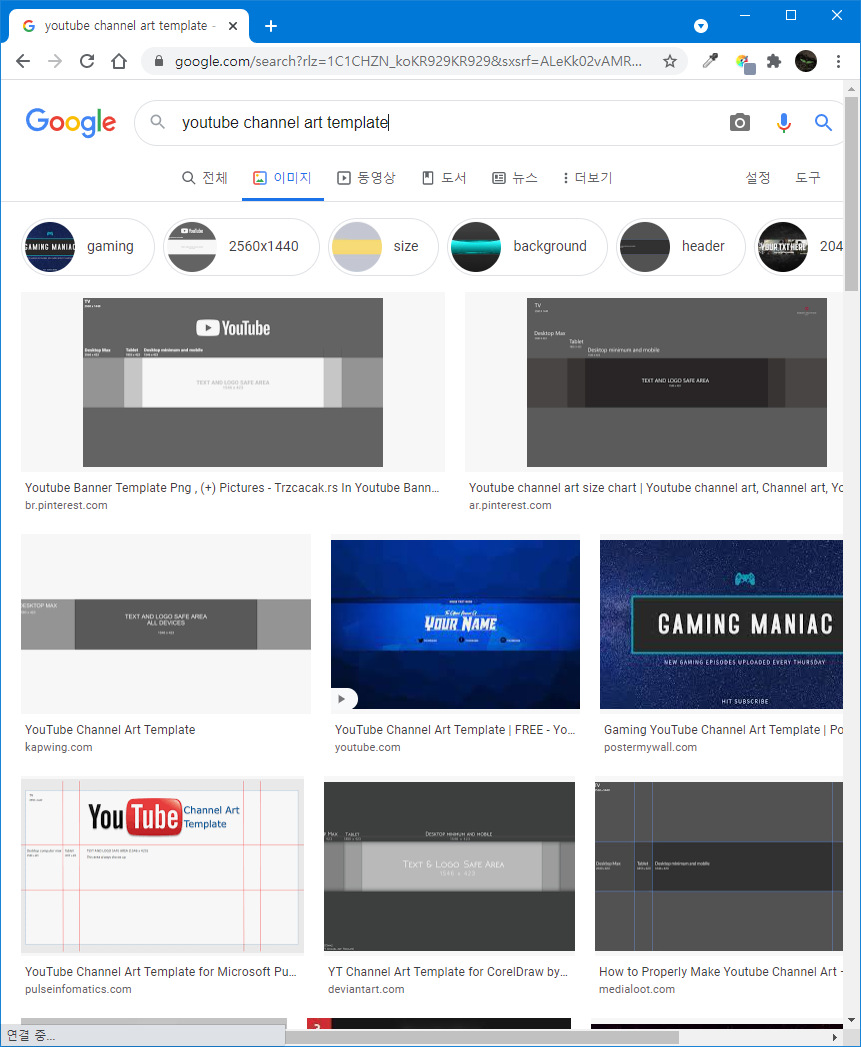Screen dimensions: 861x1047
Task: Open 도구 search tools
Action: (808, 178)
